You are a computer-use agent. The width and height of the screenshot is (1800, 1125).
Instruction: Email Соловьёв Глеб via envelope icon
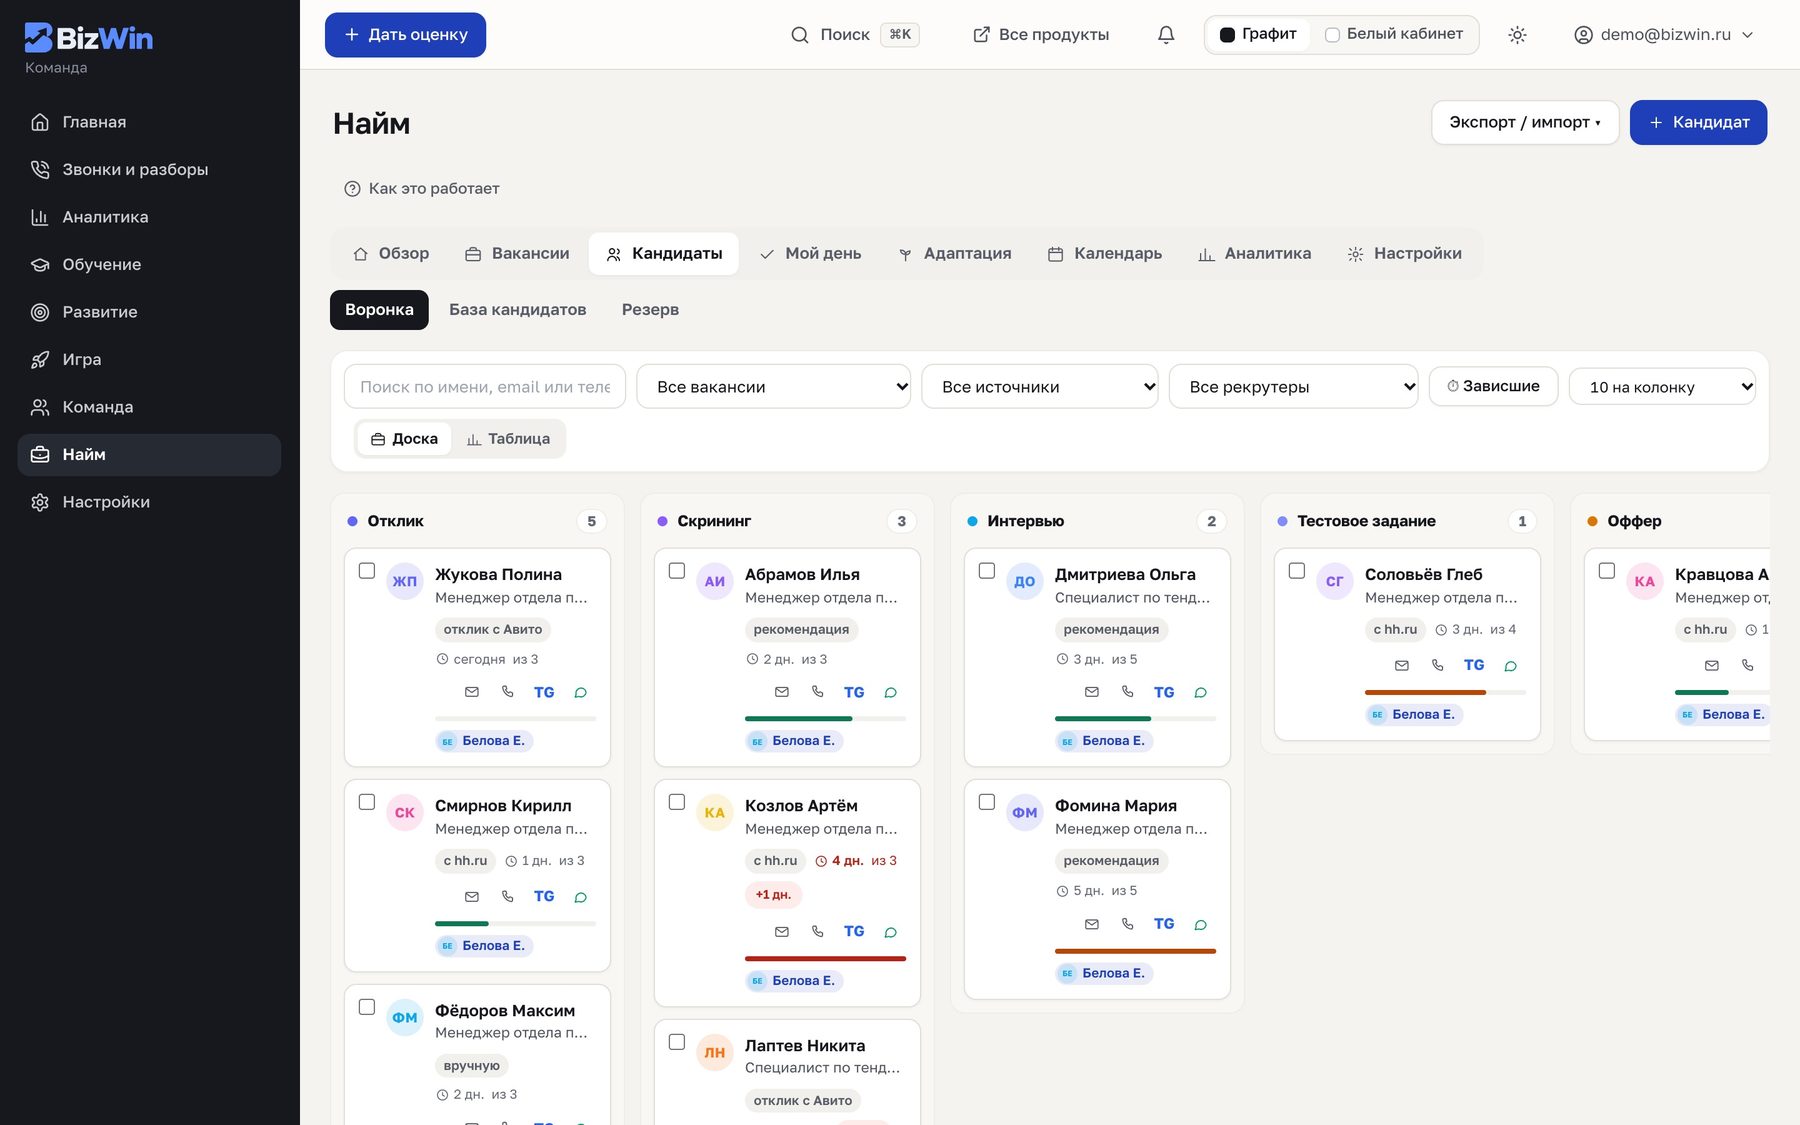pos(1402,665)
